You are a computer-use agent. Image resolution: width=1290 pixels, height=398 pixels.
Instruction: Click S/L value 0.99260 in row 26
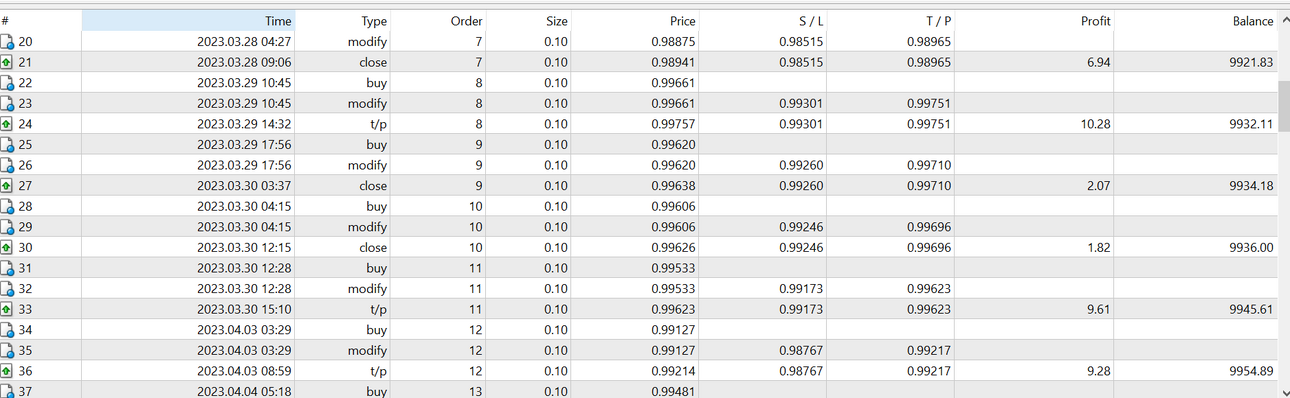coord(802,165)
